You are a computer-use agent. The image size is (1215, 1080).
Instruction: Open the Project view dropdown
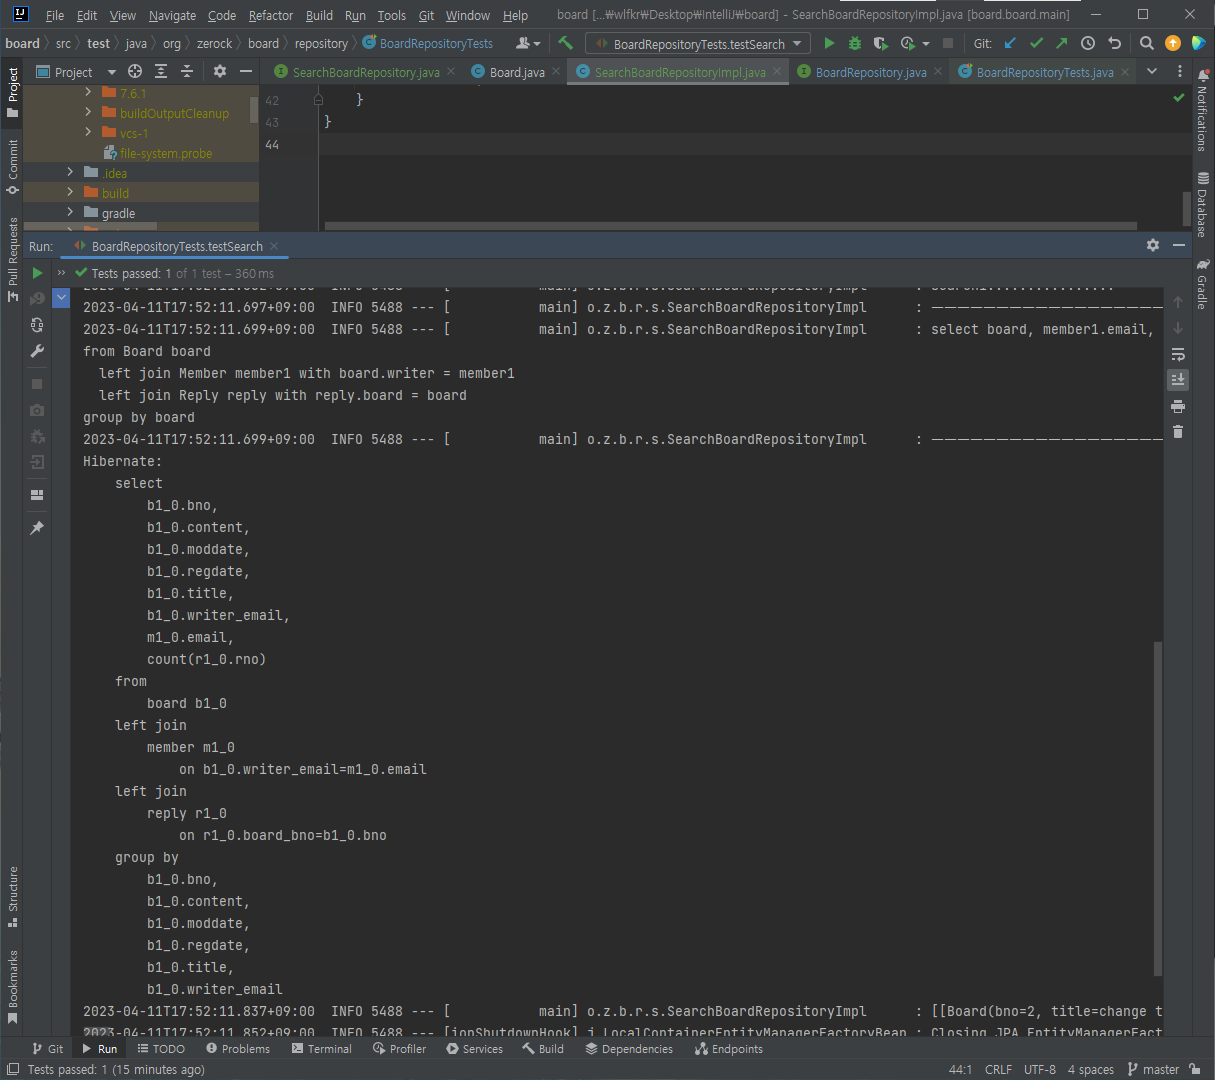pos(111,72)
